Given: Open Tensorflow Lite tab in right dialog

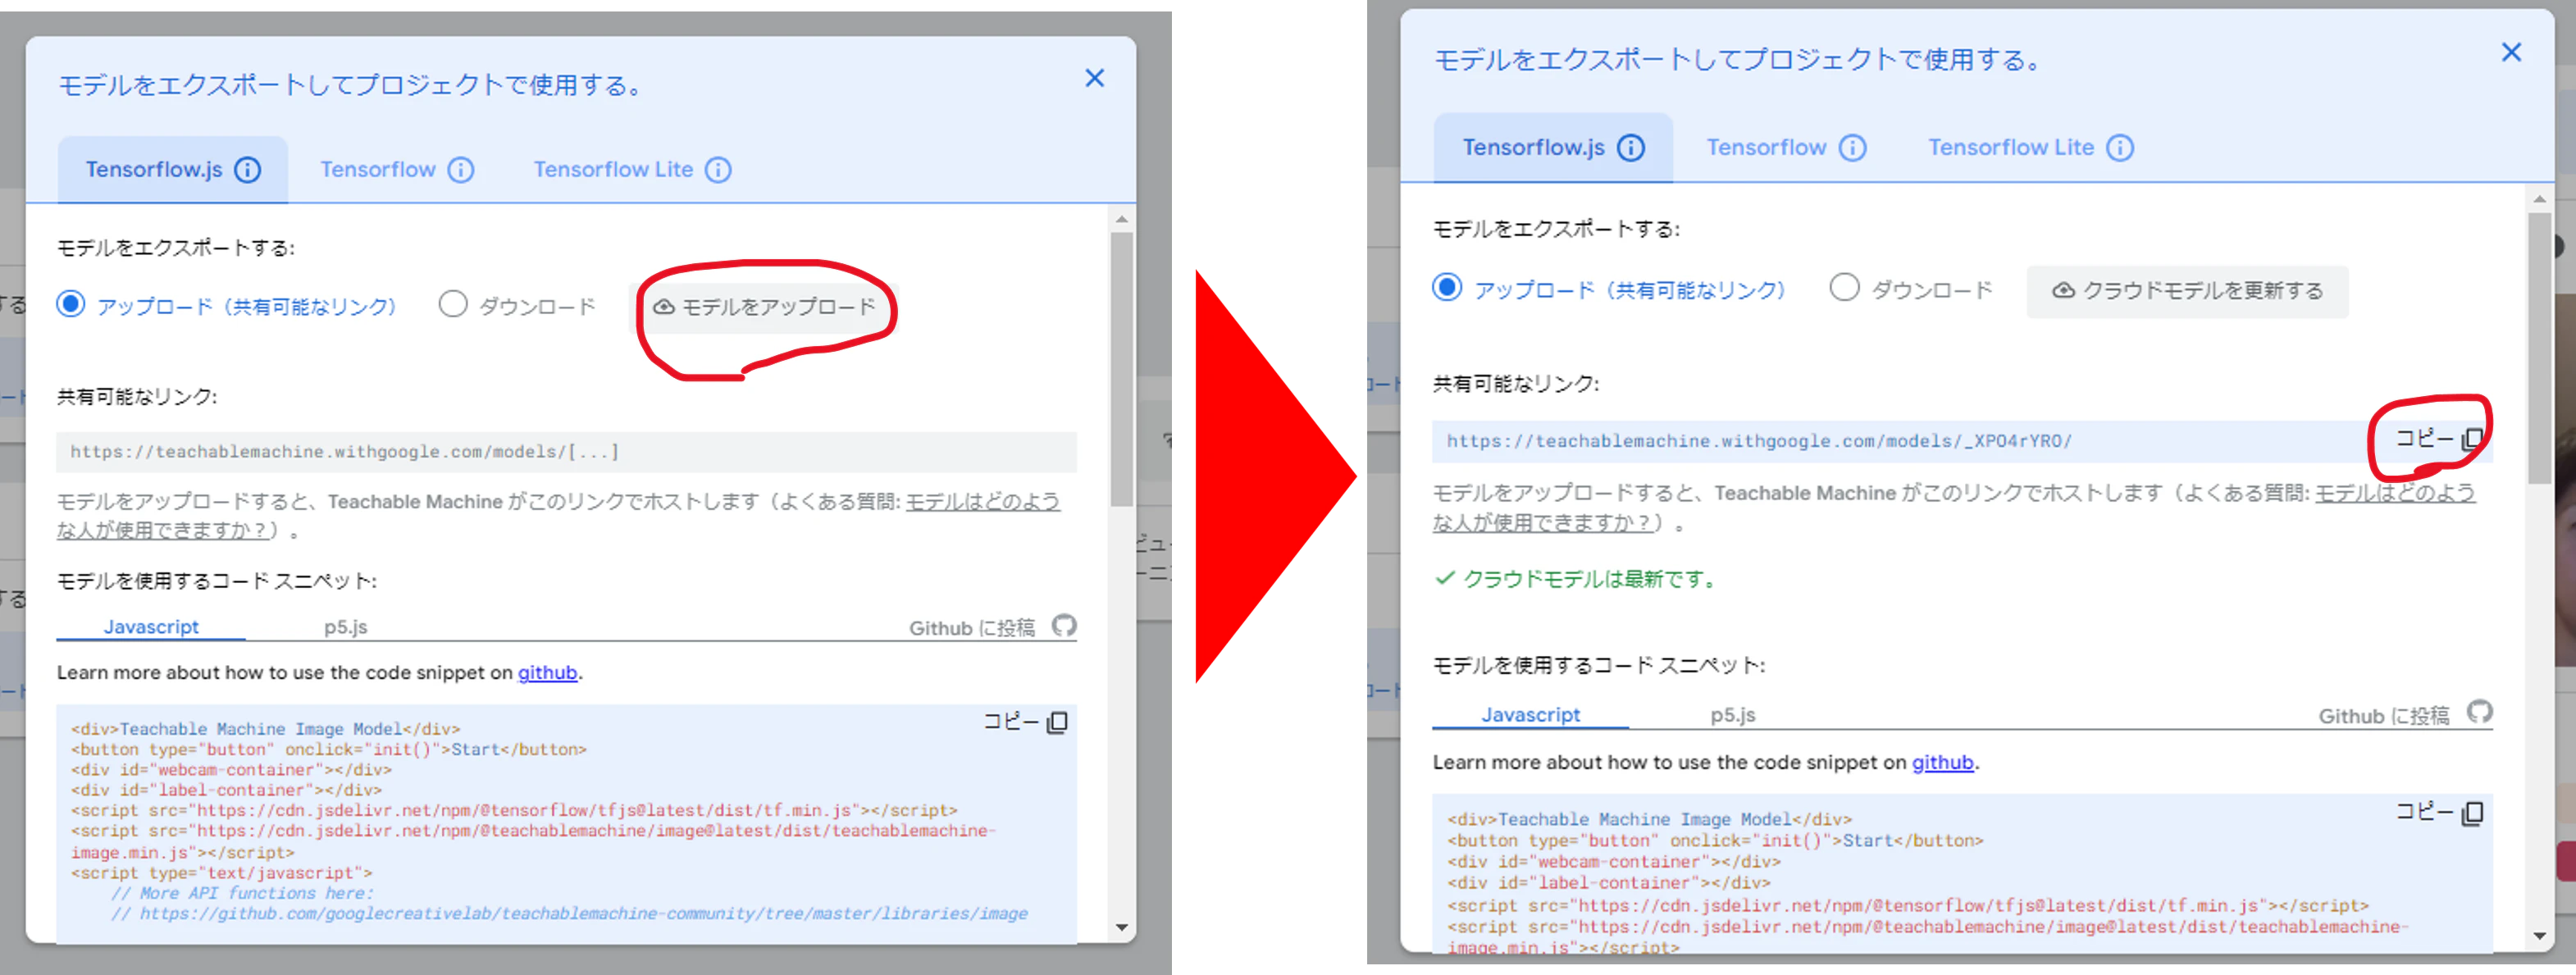Looking at the screenshot, I should (x=2030, y=148).
